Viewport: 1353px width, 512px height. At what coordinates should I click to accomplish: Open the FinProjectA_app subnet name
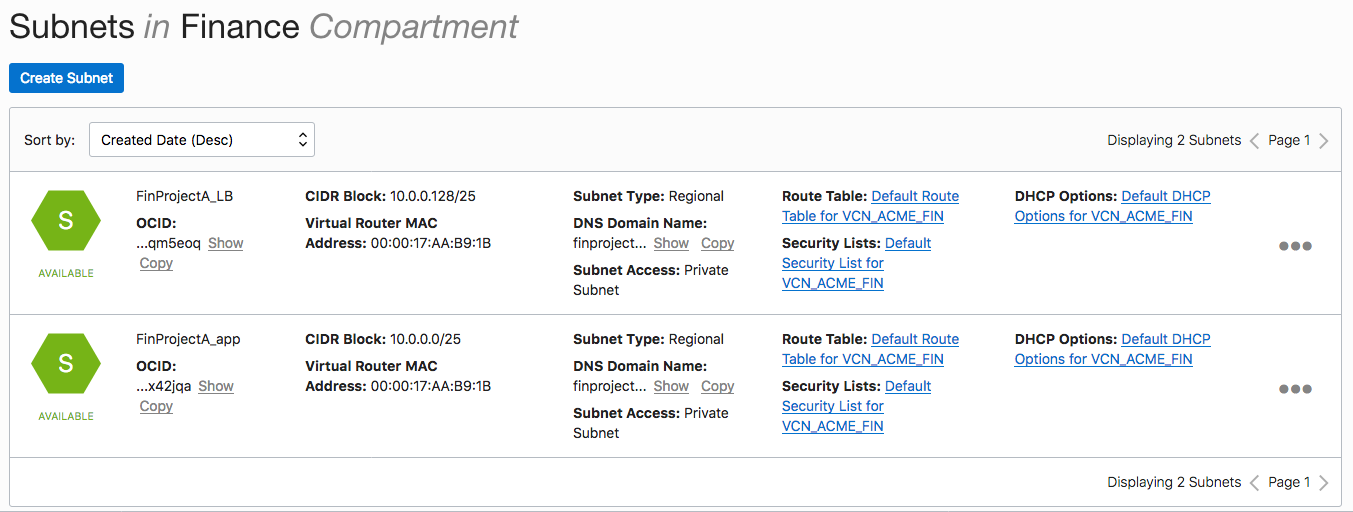point(188,339)
